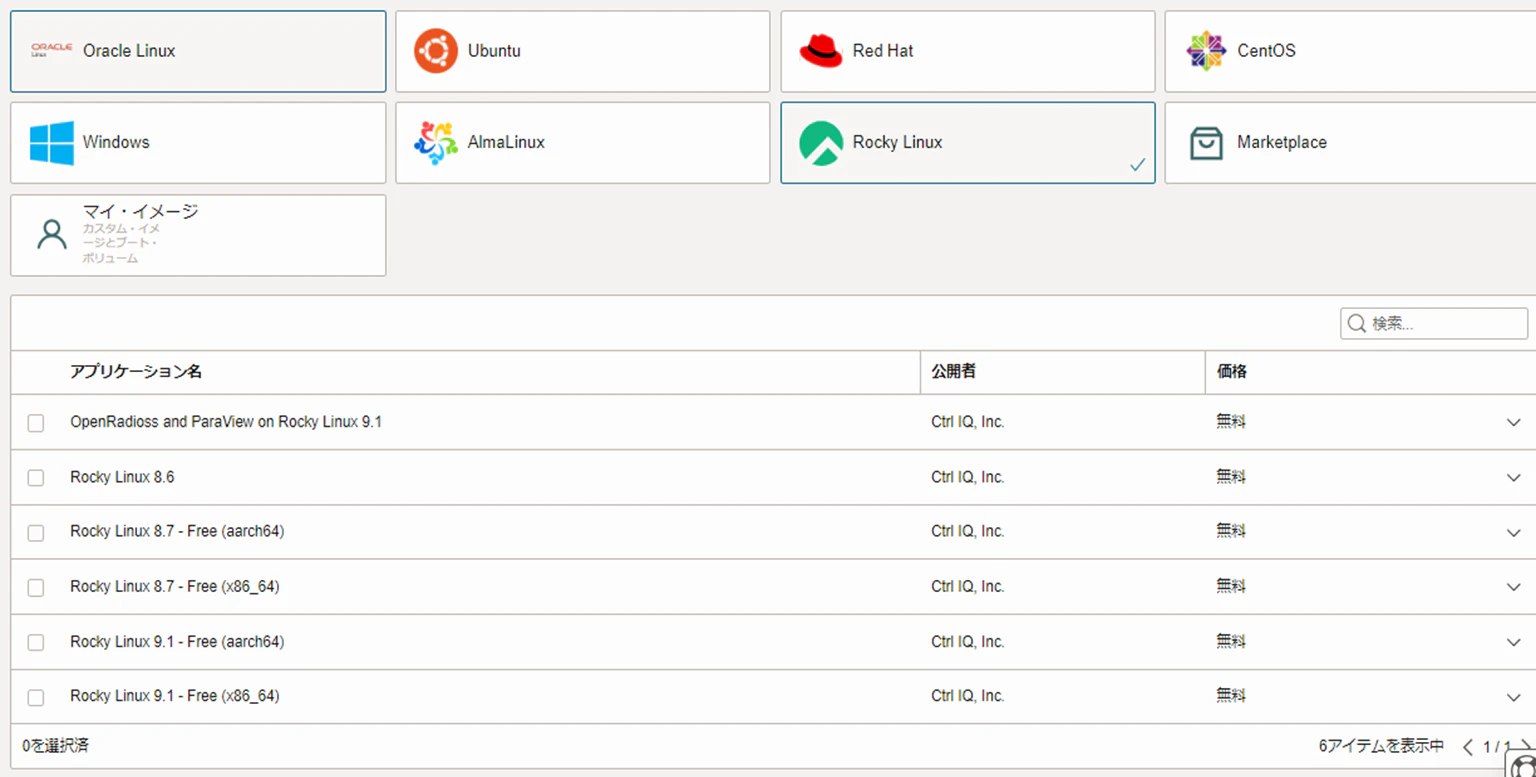Image resolution: width=1536 pixels, height=777 pixels.
Task: Click the Marketplace shopping bag icon
Action: coord(1206,143)
